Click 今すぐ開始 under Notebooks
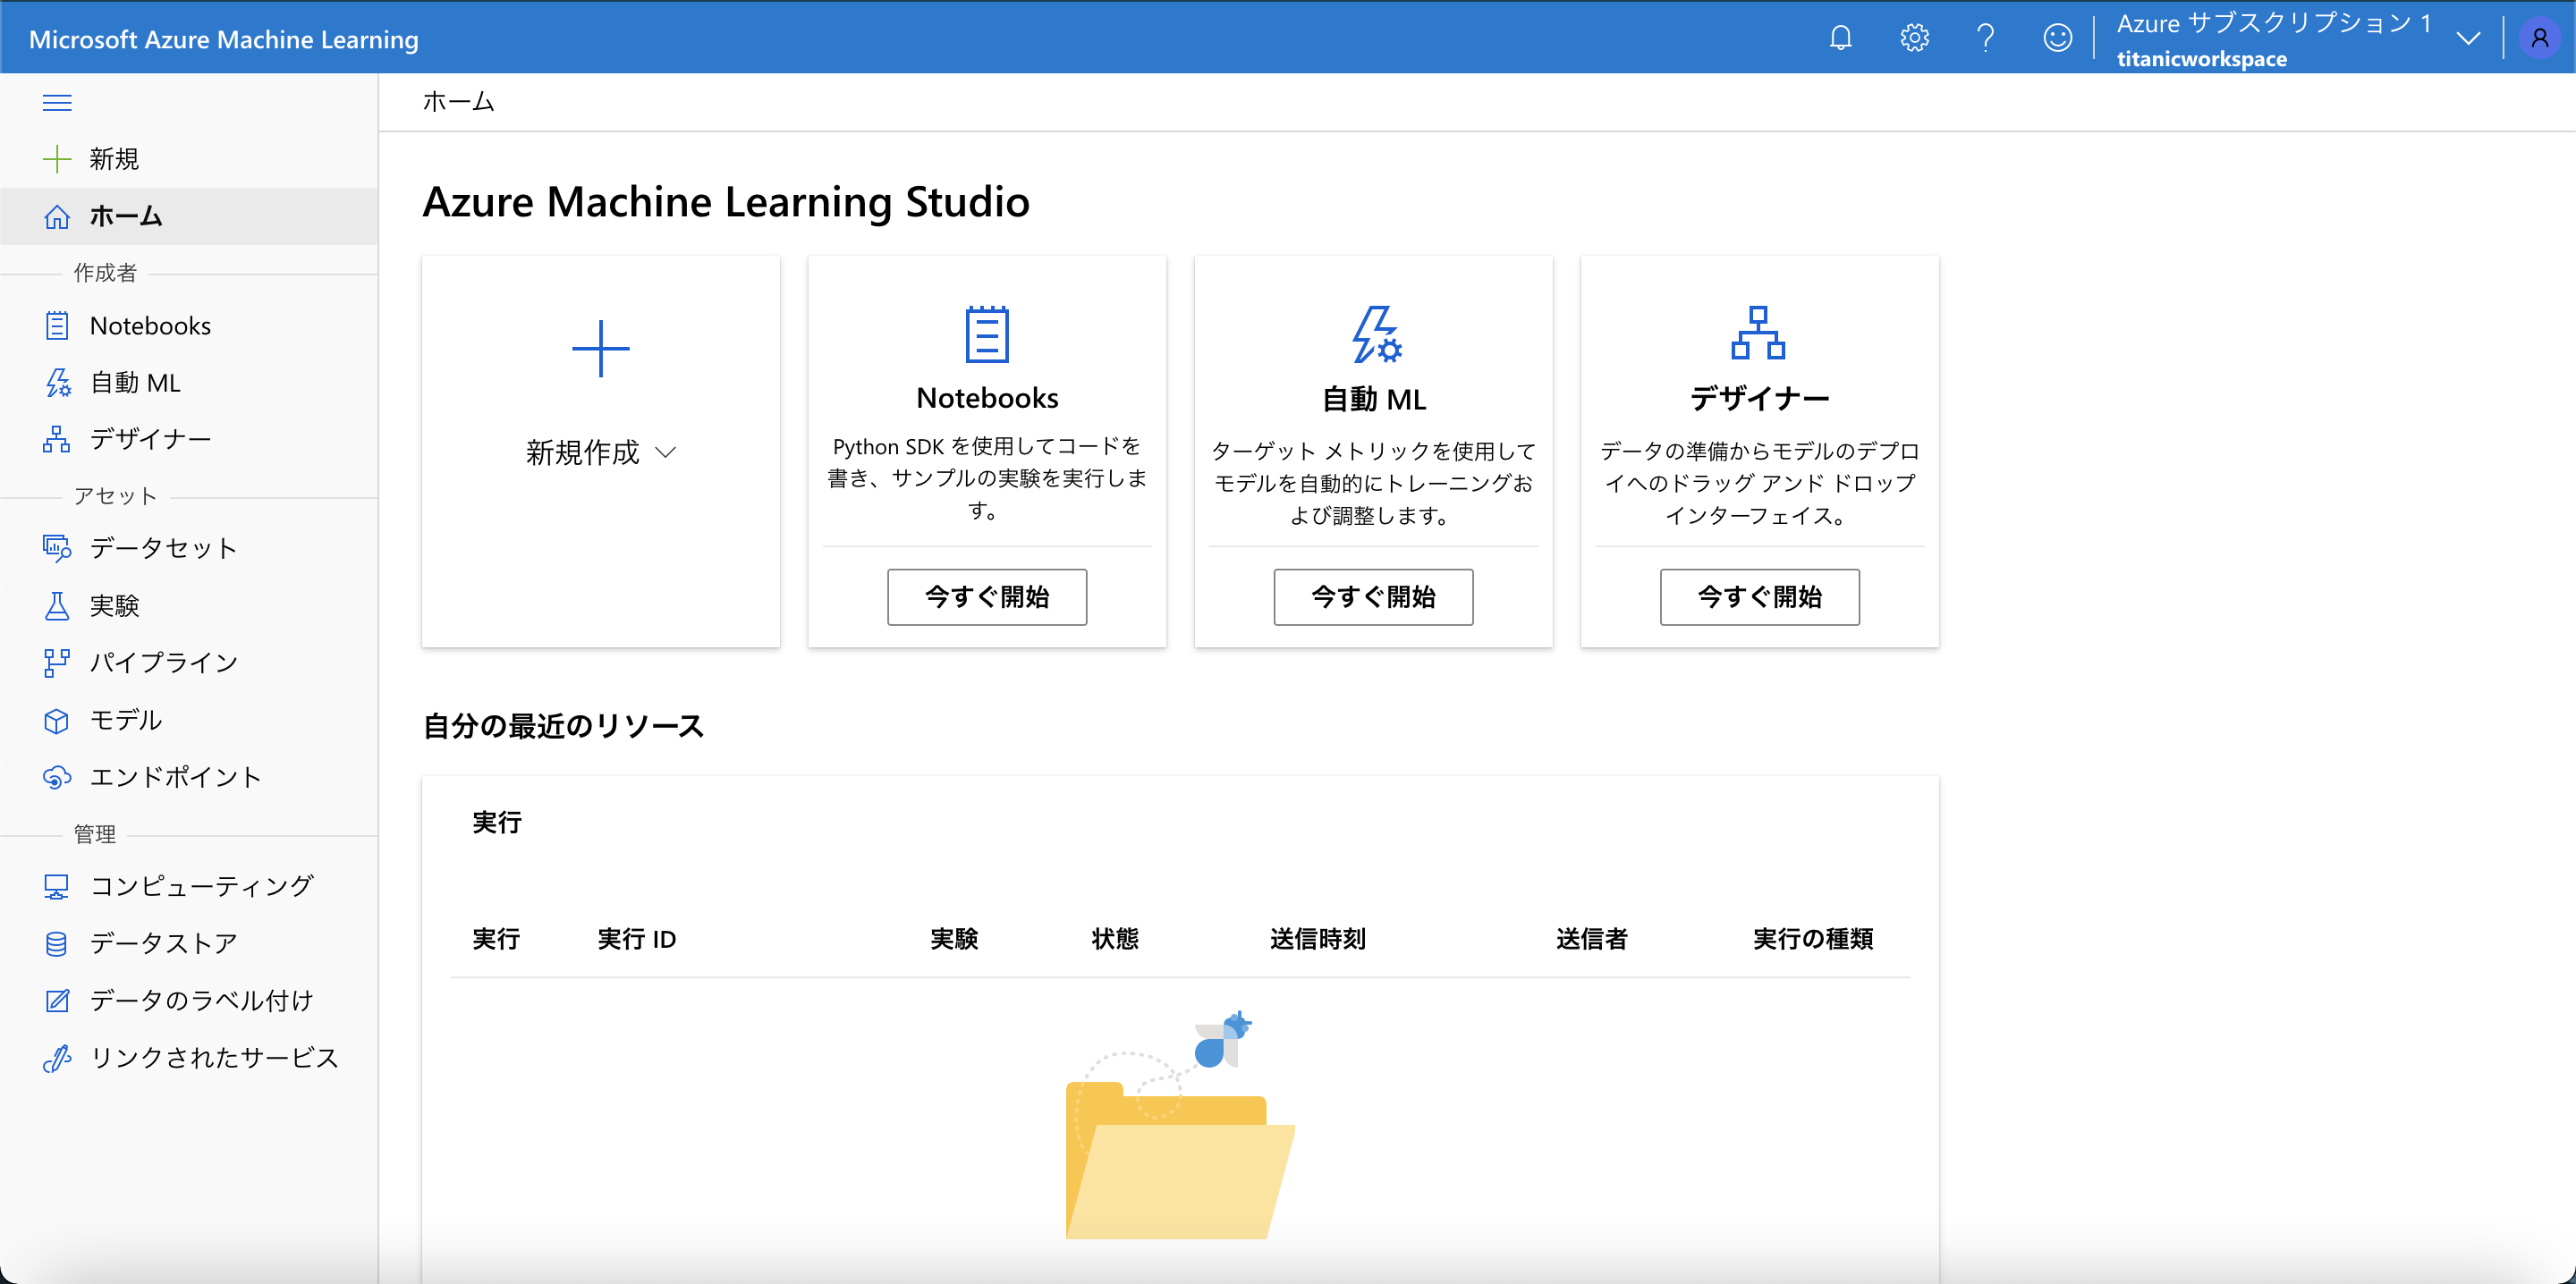2576x1284 pixels. click(986, 596)
